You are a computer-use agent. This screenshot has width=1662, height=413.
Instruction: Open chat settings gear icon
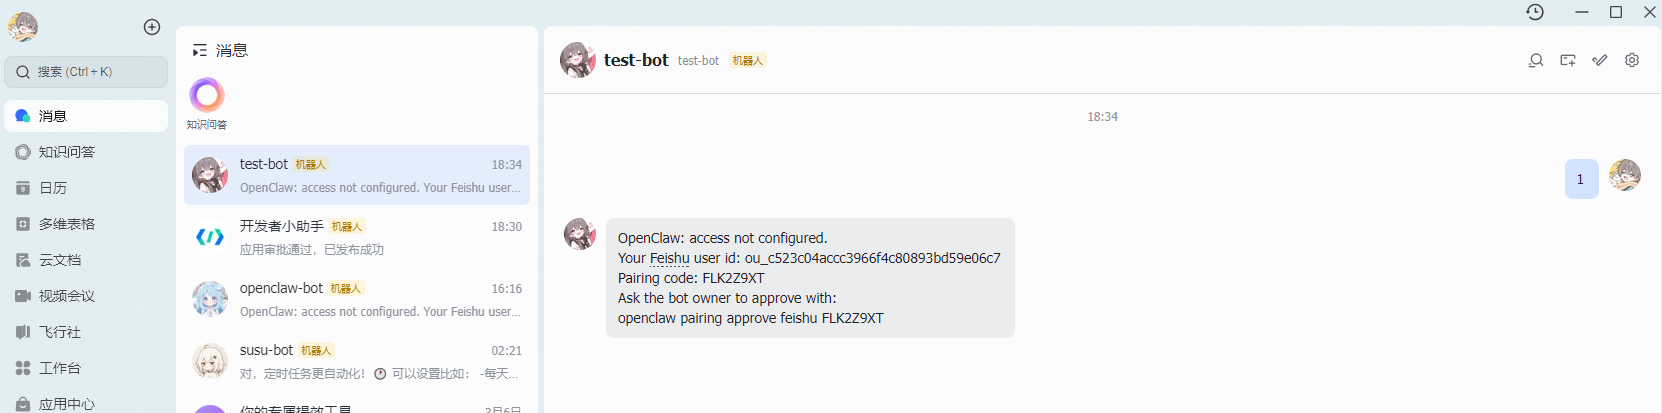1632,60
